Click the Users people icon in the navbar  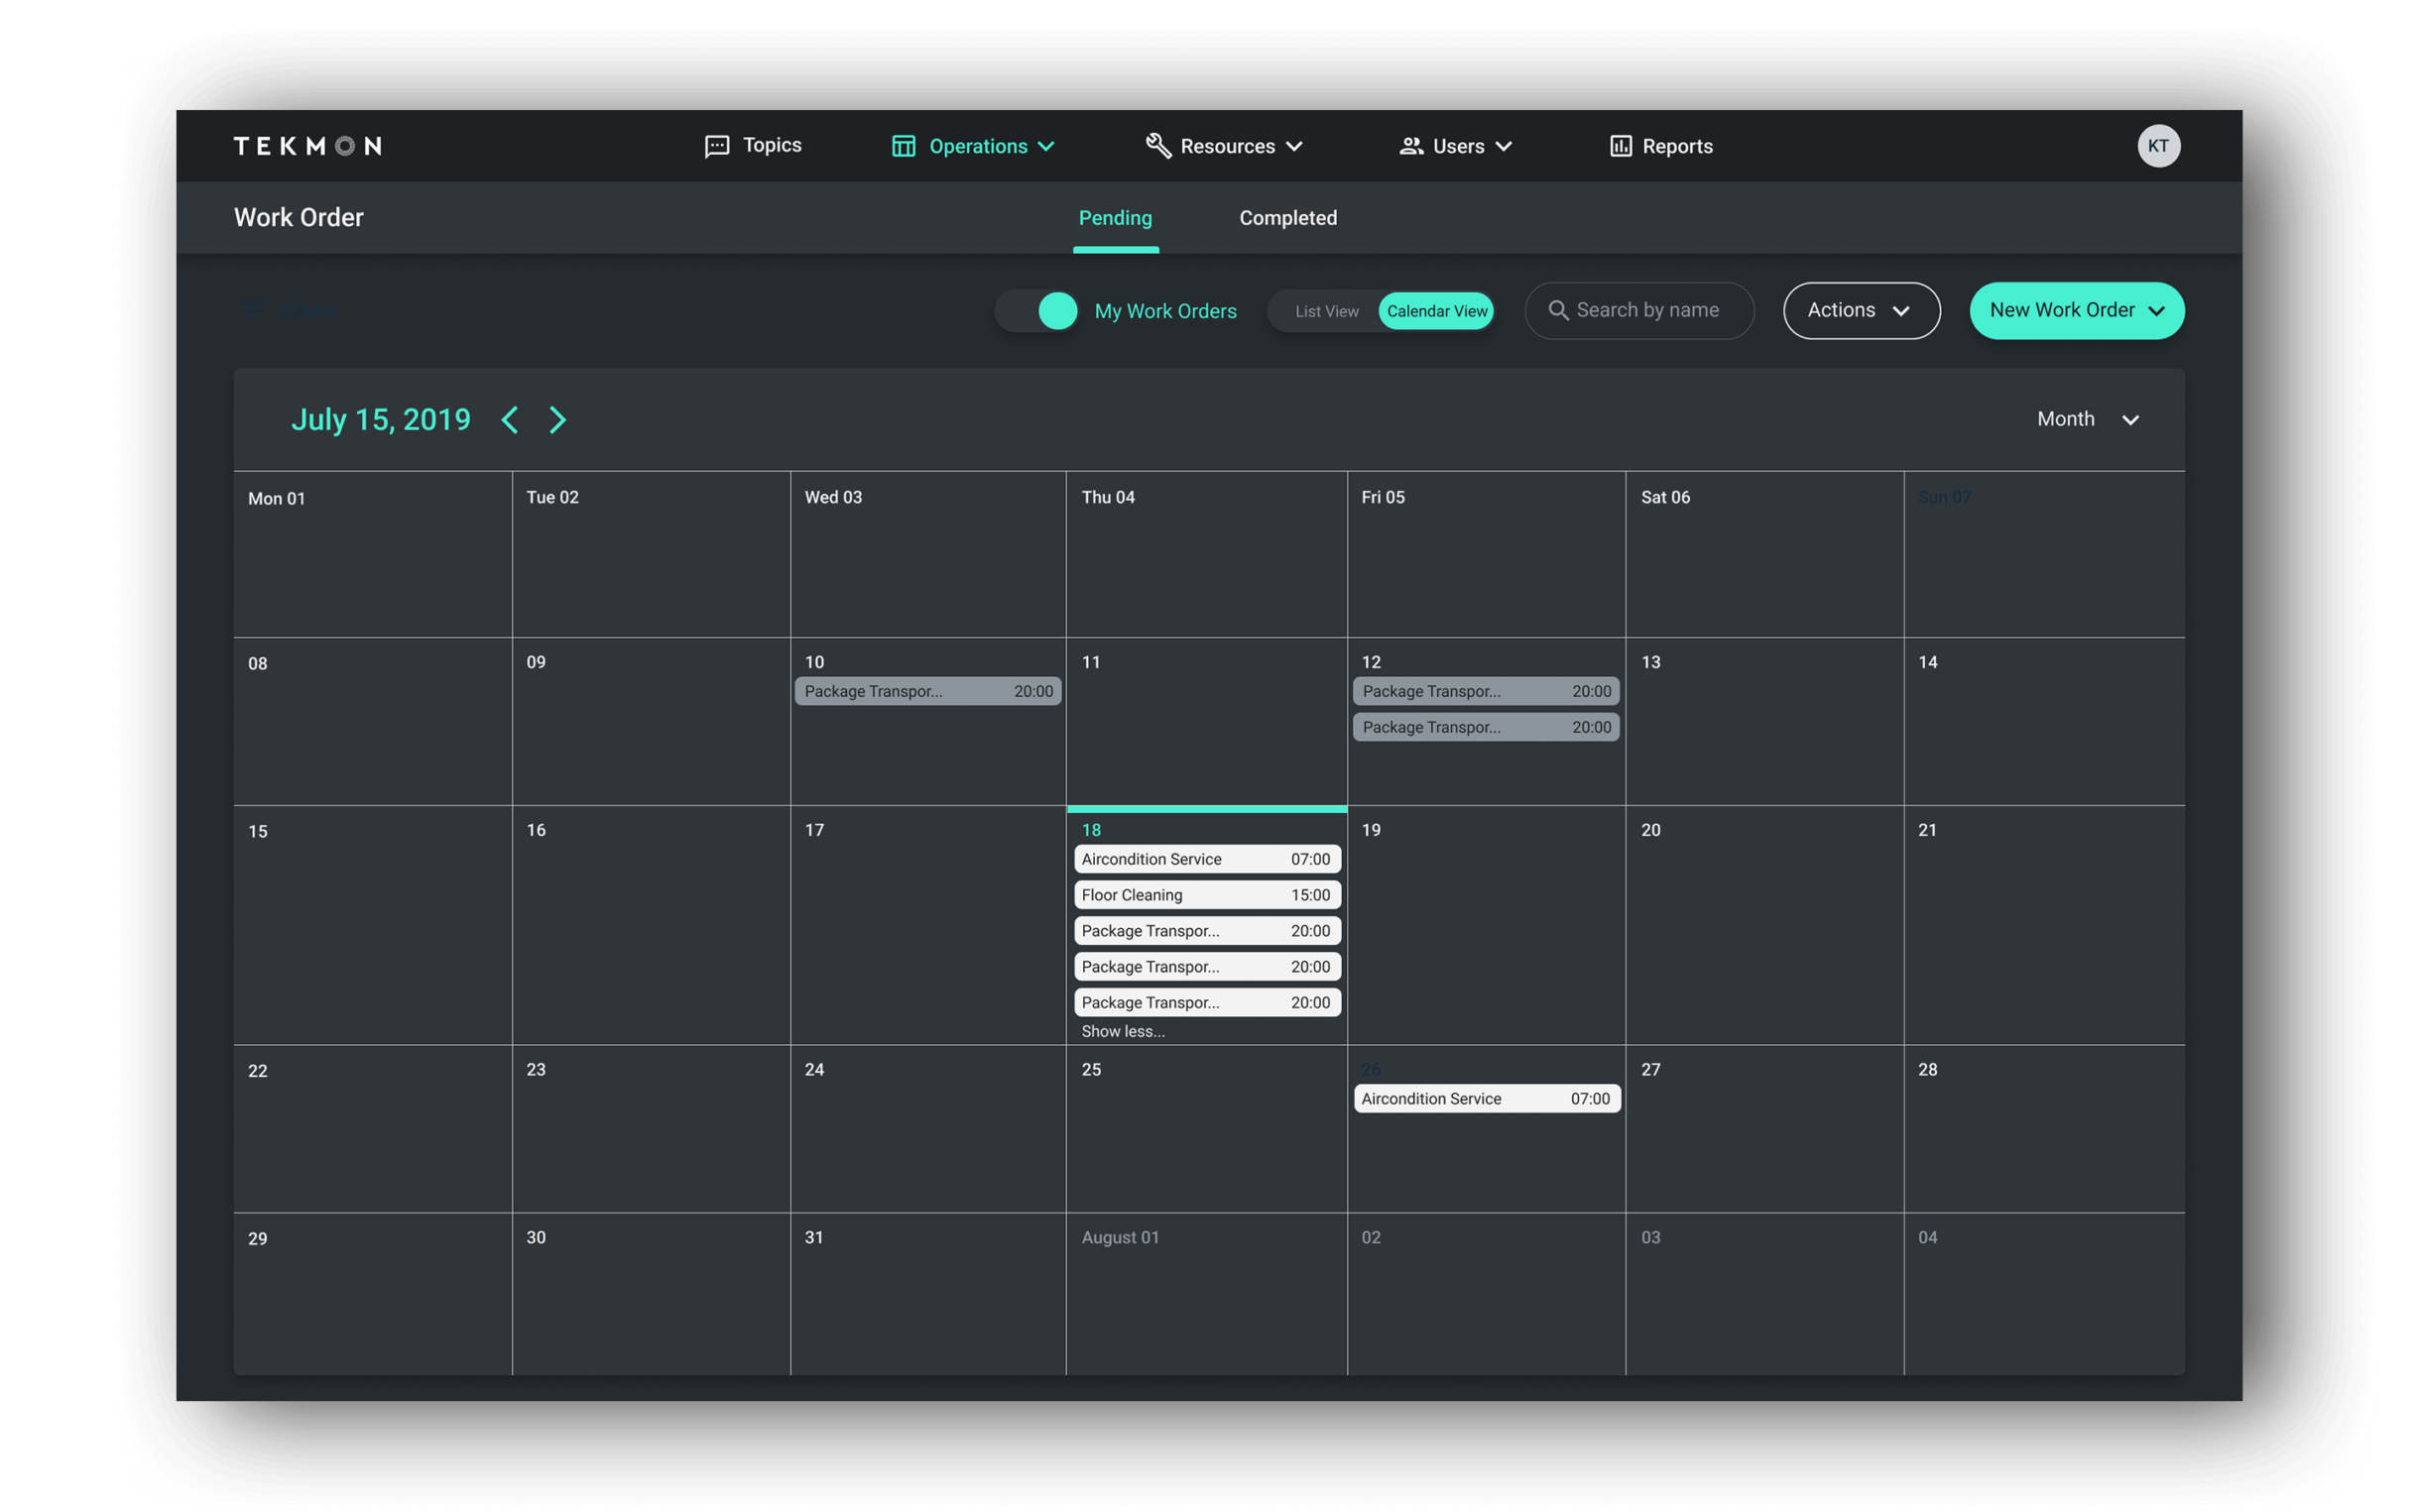click(x=1412, y=146)
